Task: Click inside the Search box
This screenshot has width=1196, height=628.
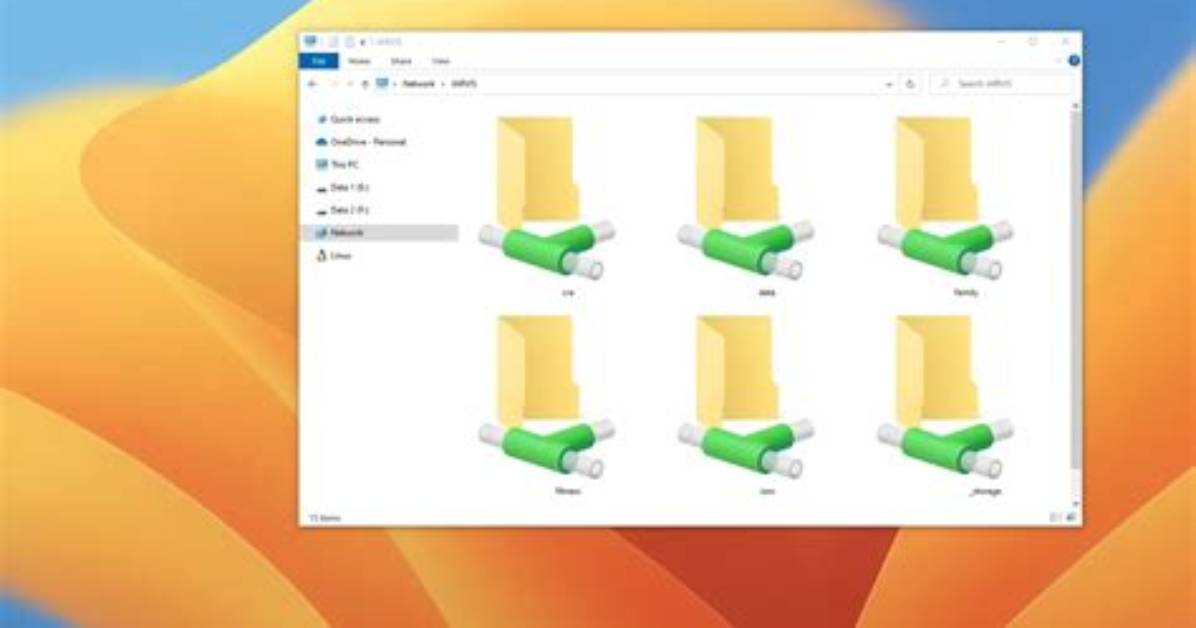Action: 1001,84
